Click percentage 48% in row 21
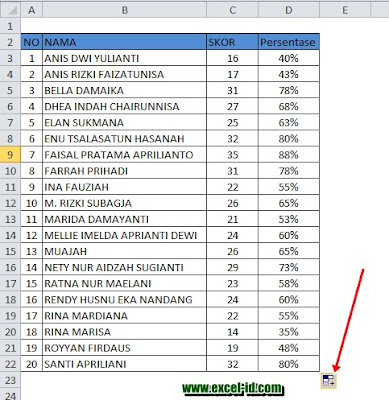The width and height of the screenshot is (389, 400). (289, 348)
